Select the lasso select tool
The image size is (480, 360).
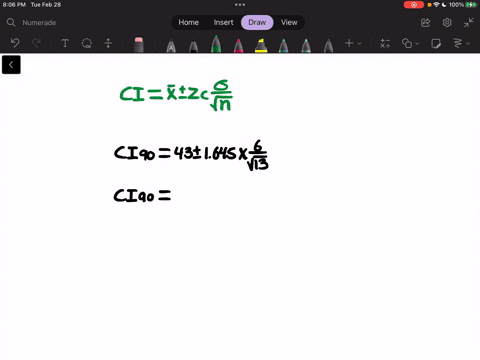click(x=87, y=43)
